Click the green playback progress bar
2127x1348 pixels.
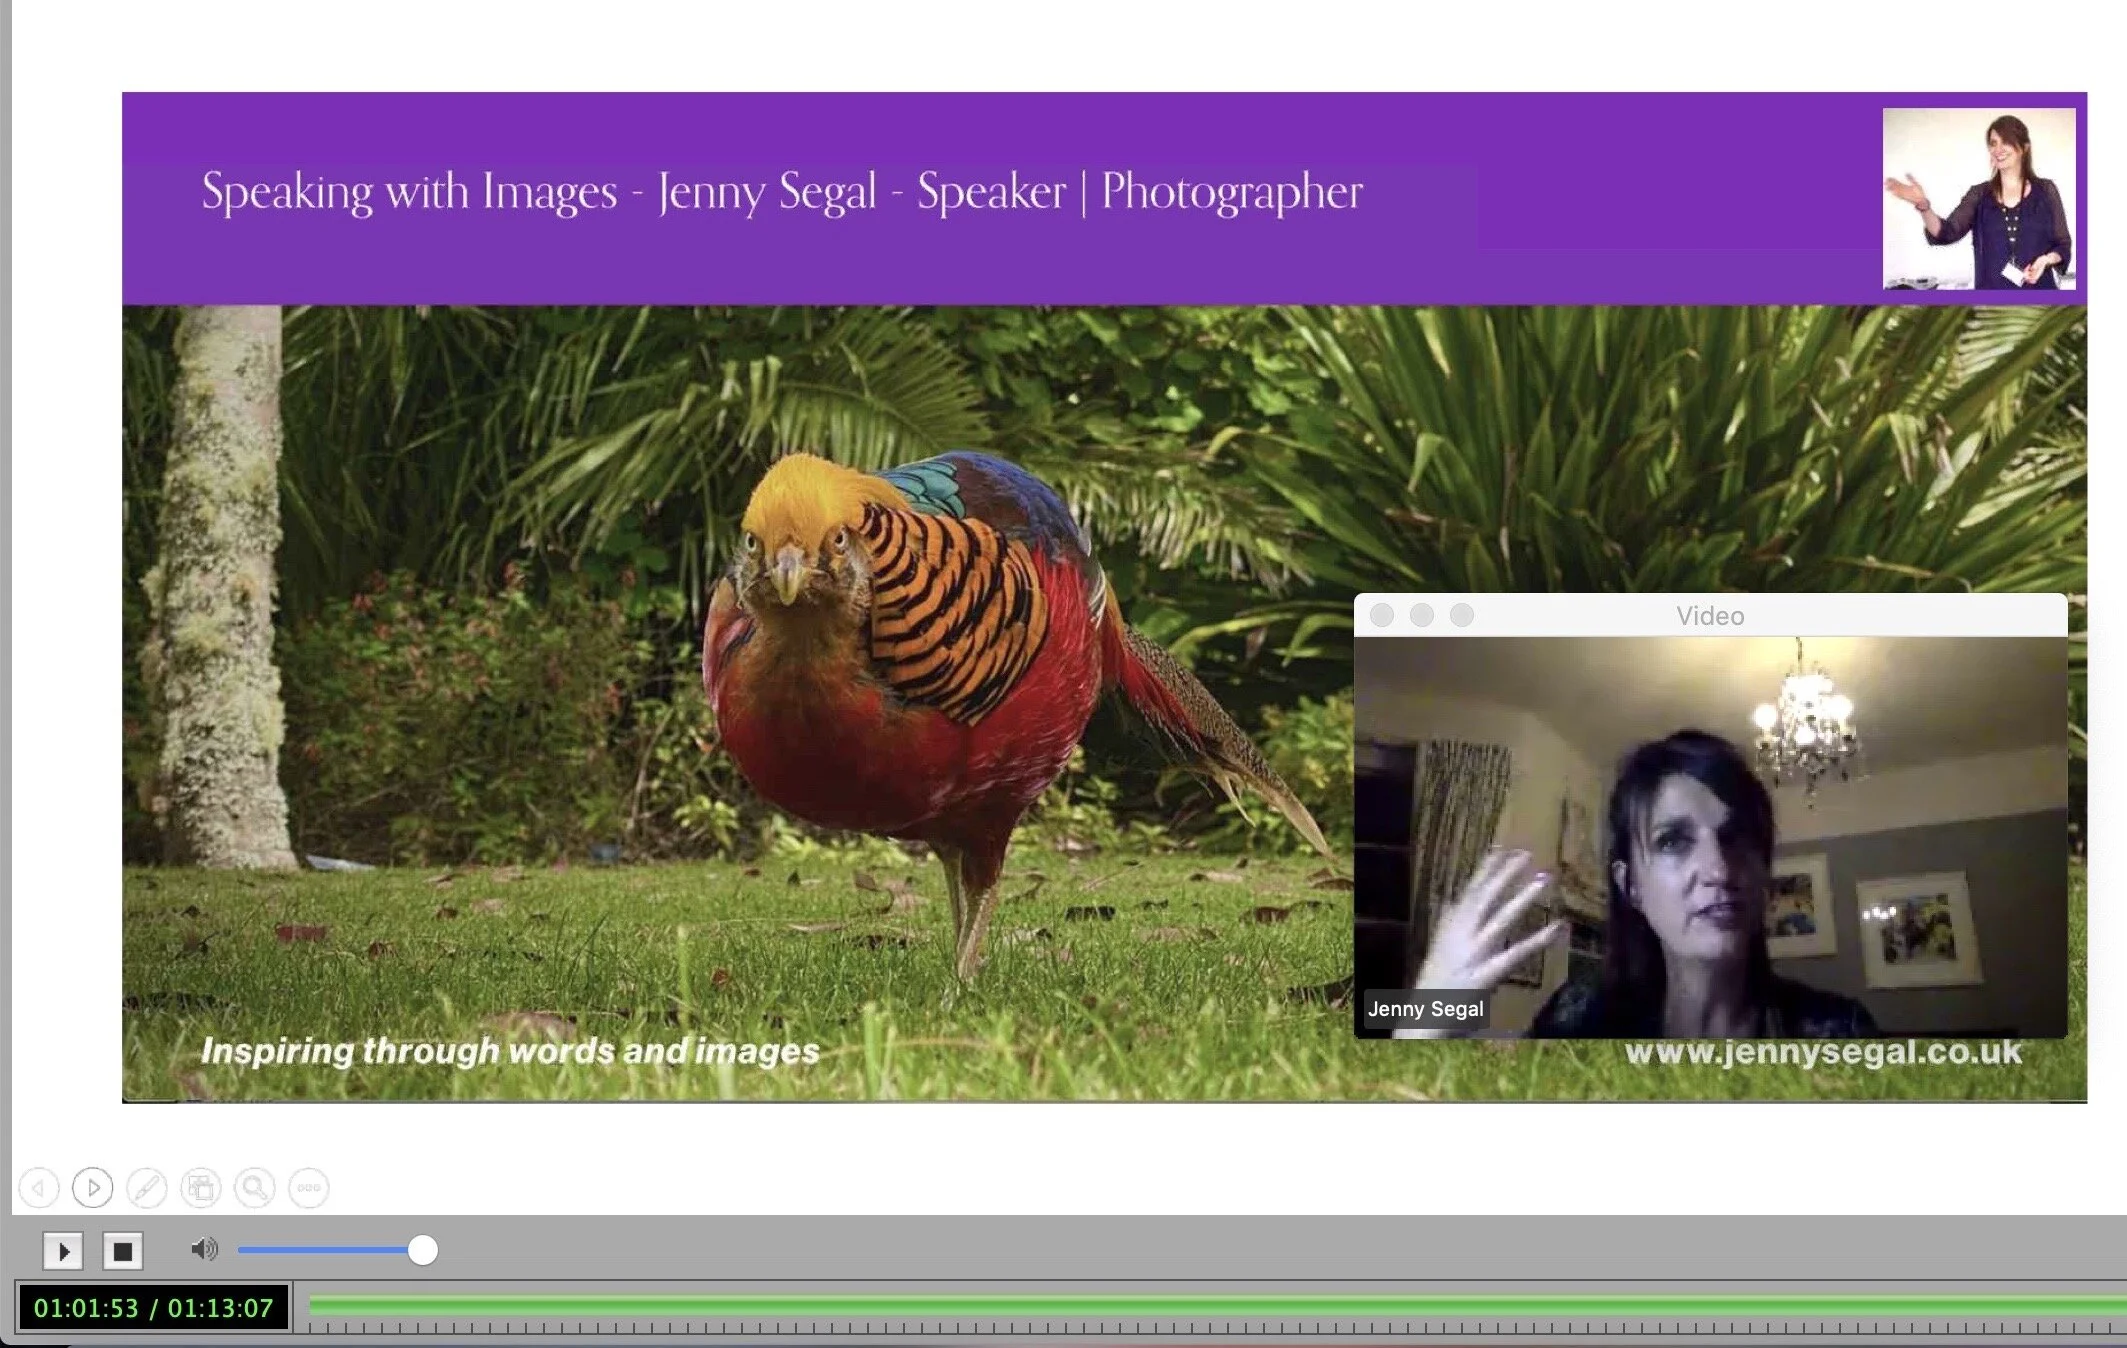(x=1200, y=1305)
